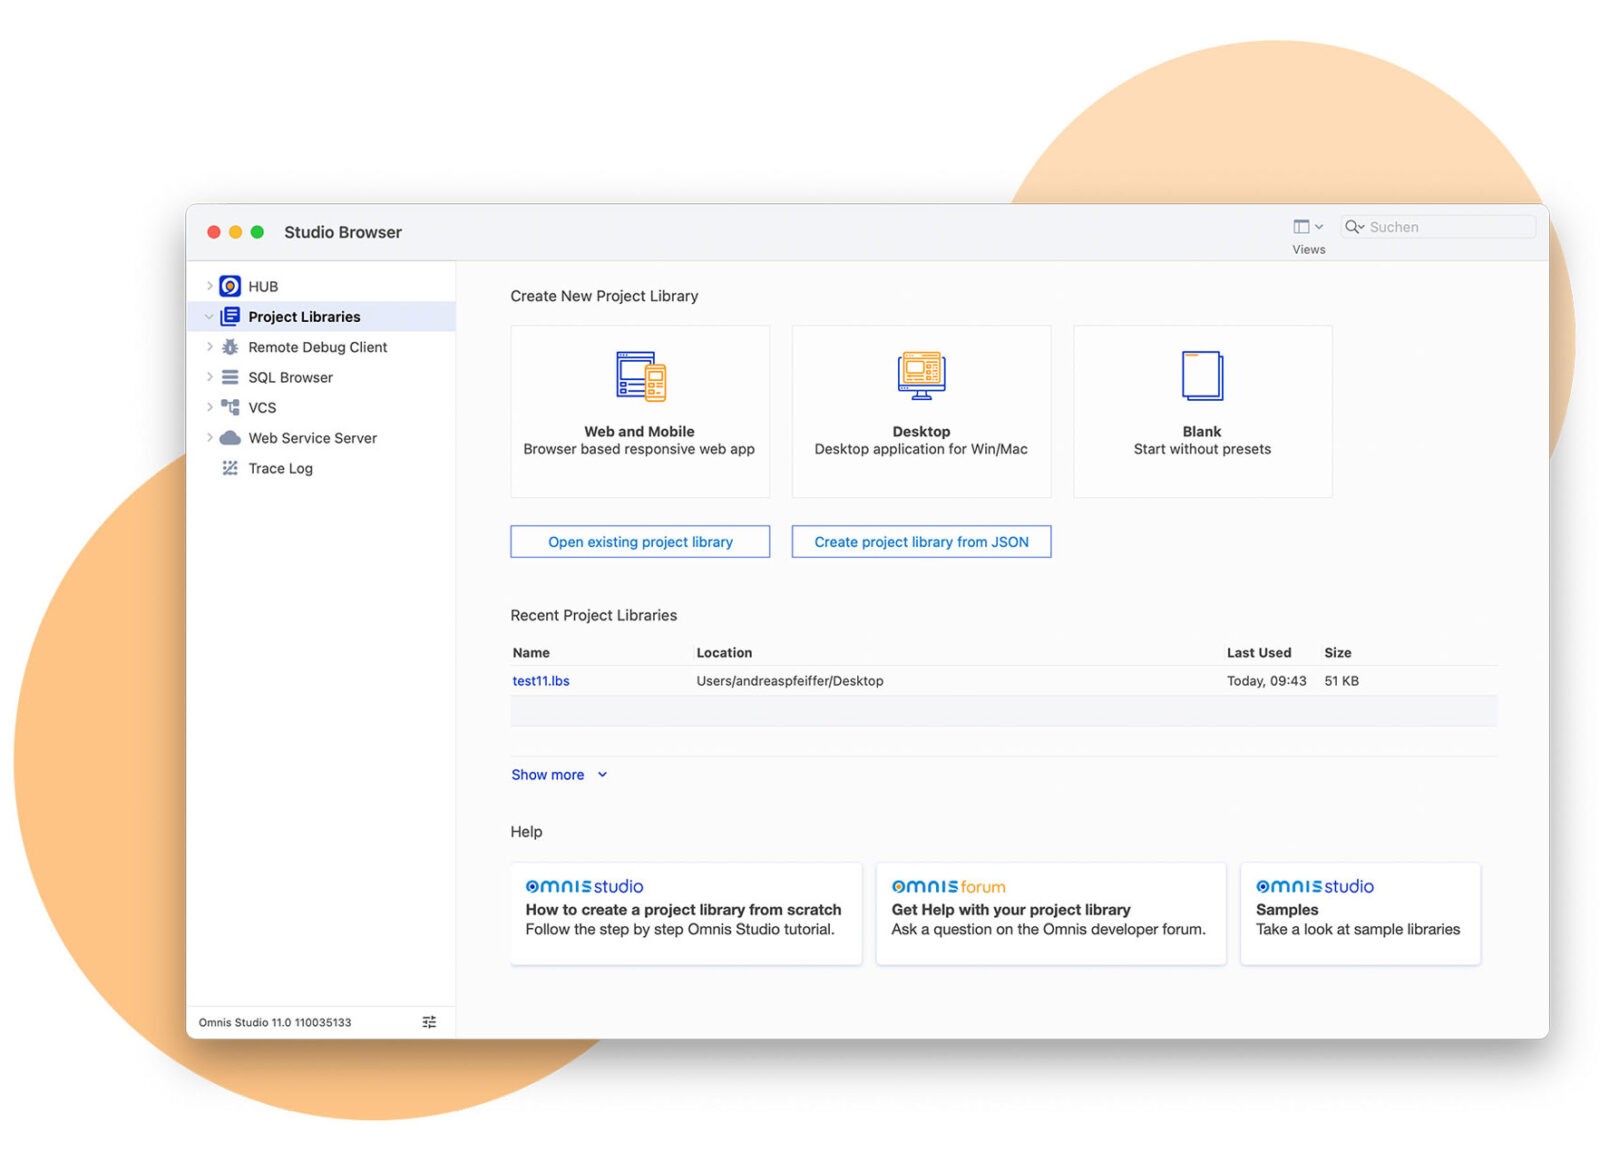The width and height of the screenshot is (1600, 1152).
Task: Click the SQL Browser icon
Action: click(230, 377)
